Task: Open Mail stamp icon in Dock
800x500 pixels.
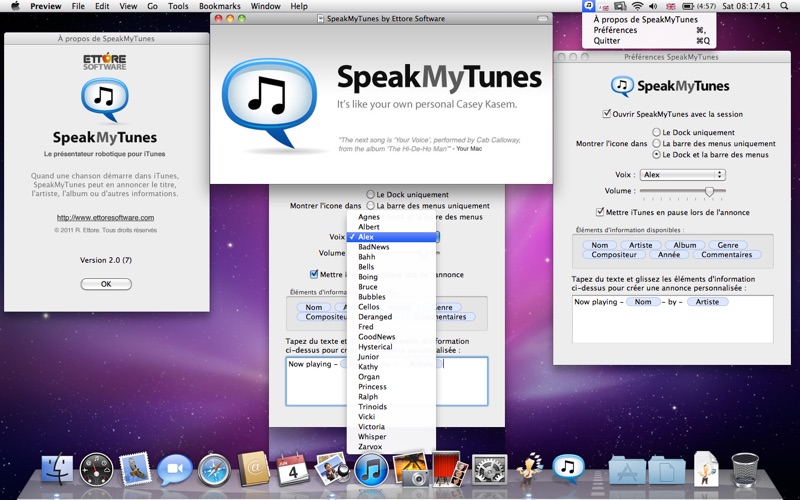Action: point(135,468)
